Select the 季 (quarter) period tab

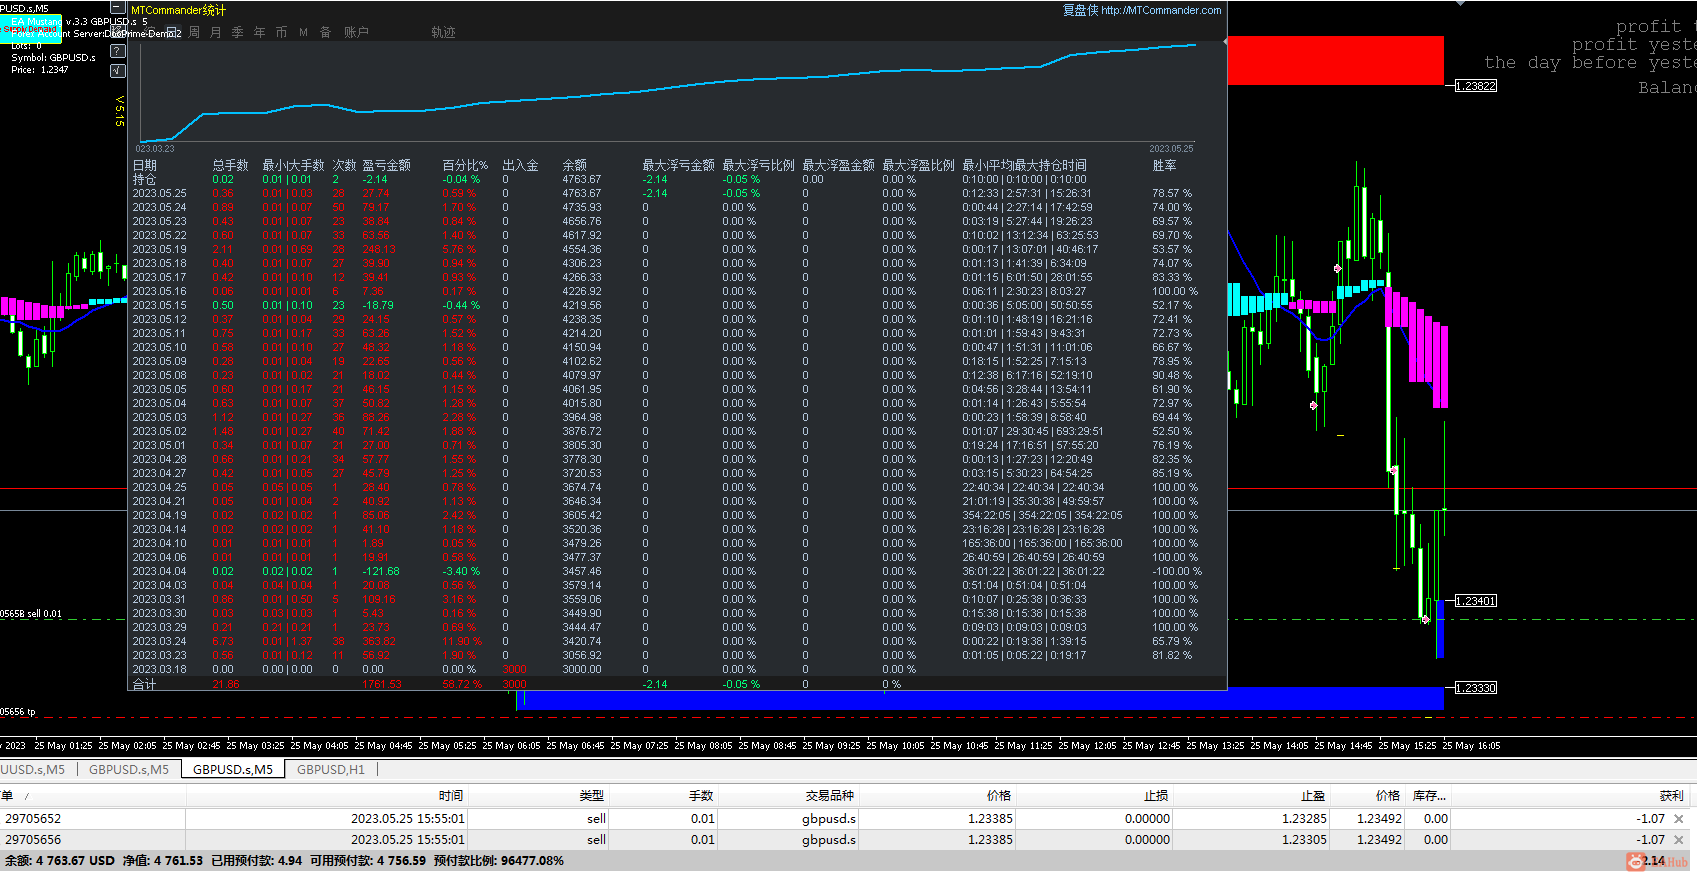[x=238, y=33]
